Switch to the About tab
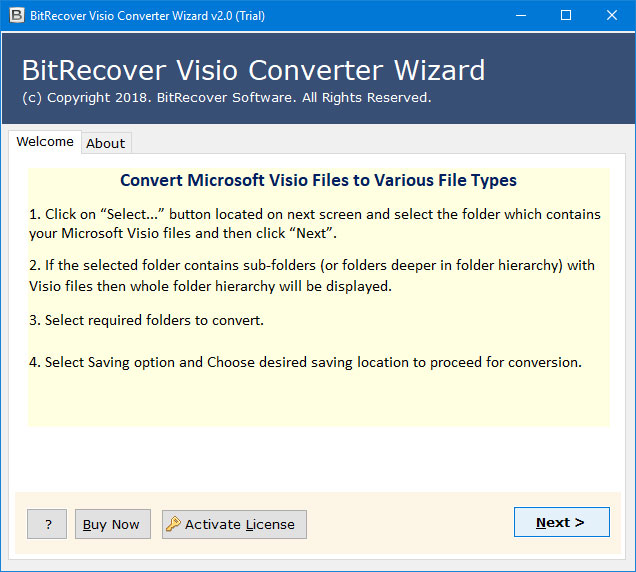Image resolution: width=636 pixels, height=572 pixels. [x=105, y=143]
